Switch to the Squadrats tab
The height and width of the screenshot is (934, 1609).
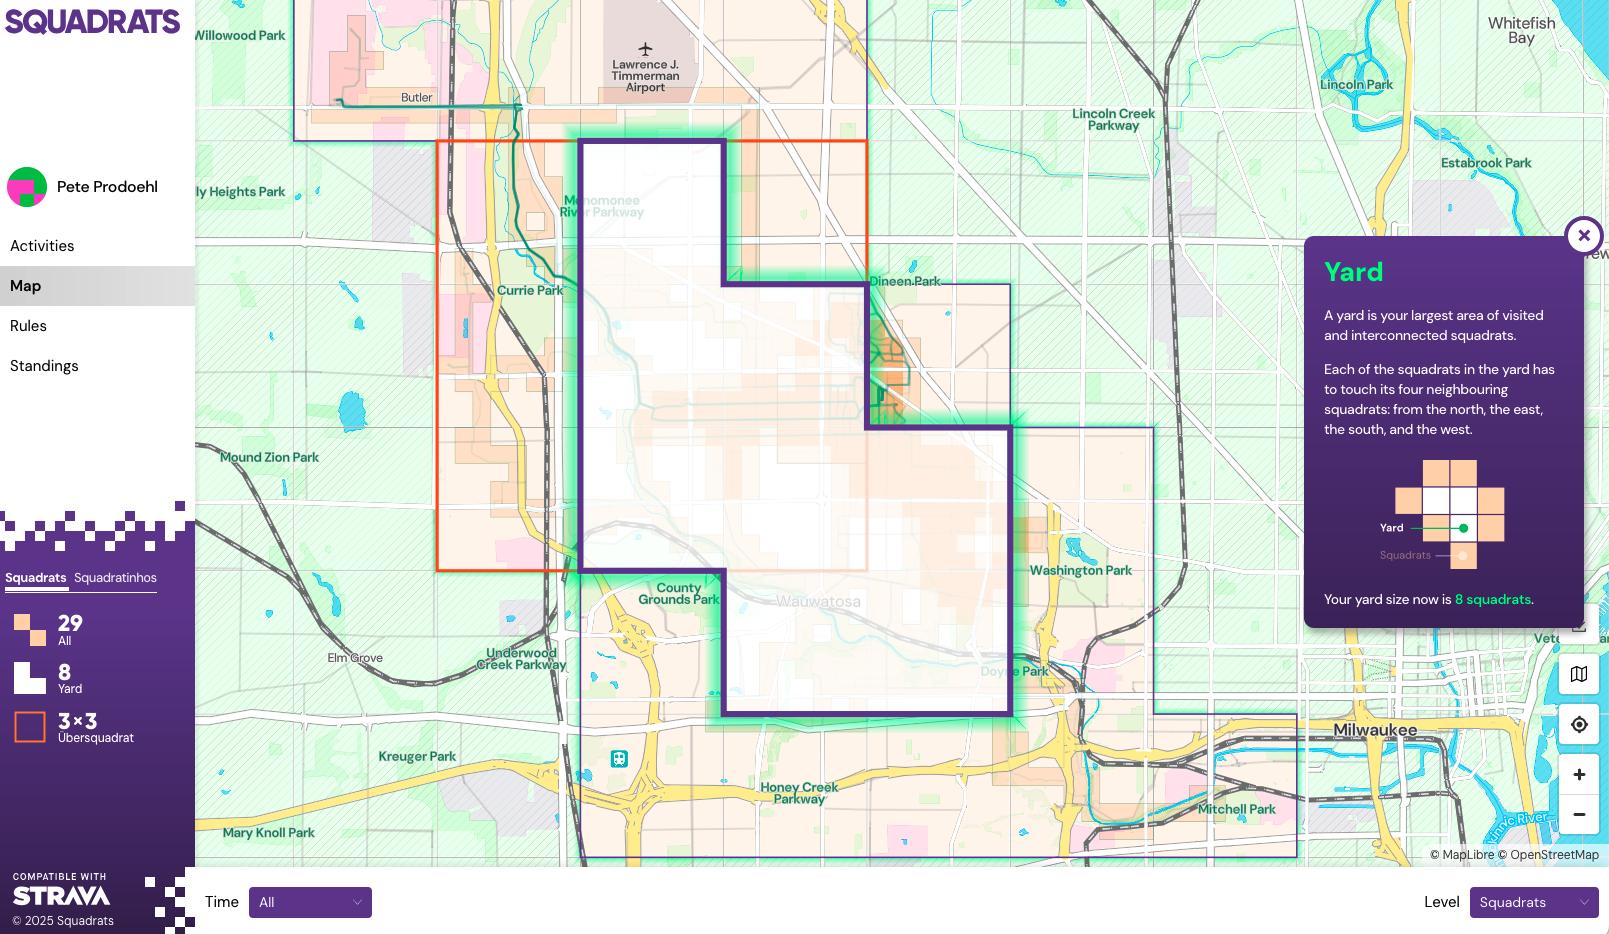(36, 578)
